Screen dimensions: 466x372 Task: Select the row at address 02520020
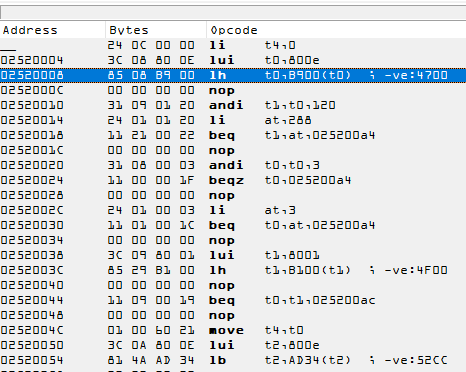point(233,165)
